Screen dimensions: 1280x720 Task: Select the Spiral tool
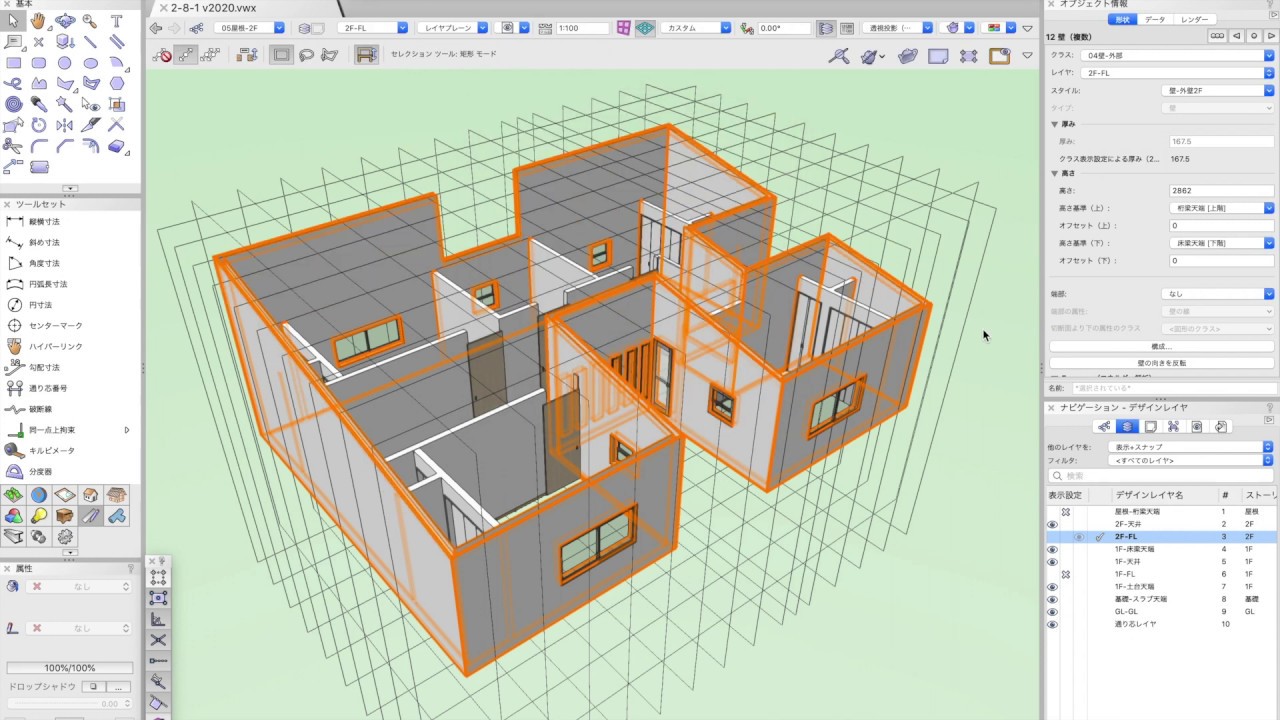(x=13, y=104)
